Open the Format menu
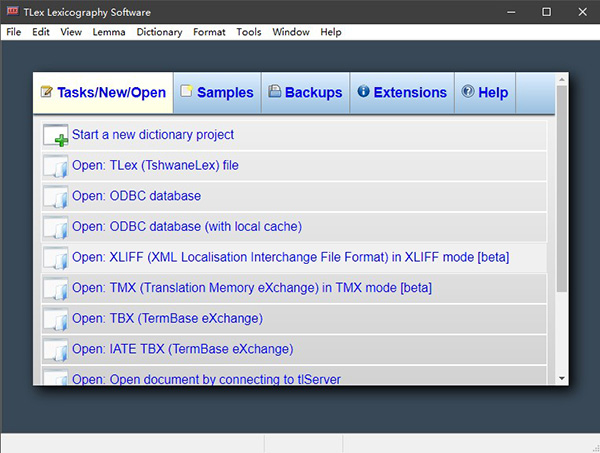The width and height of the screenshot is (600, 453). tap(209, 32)
